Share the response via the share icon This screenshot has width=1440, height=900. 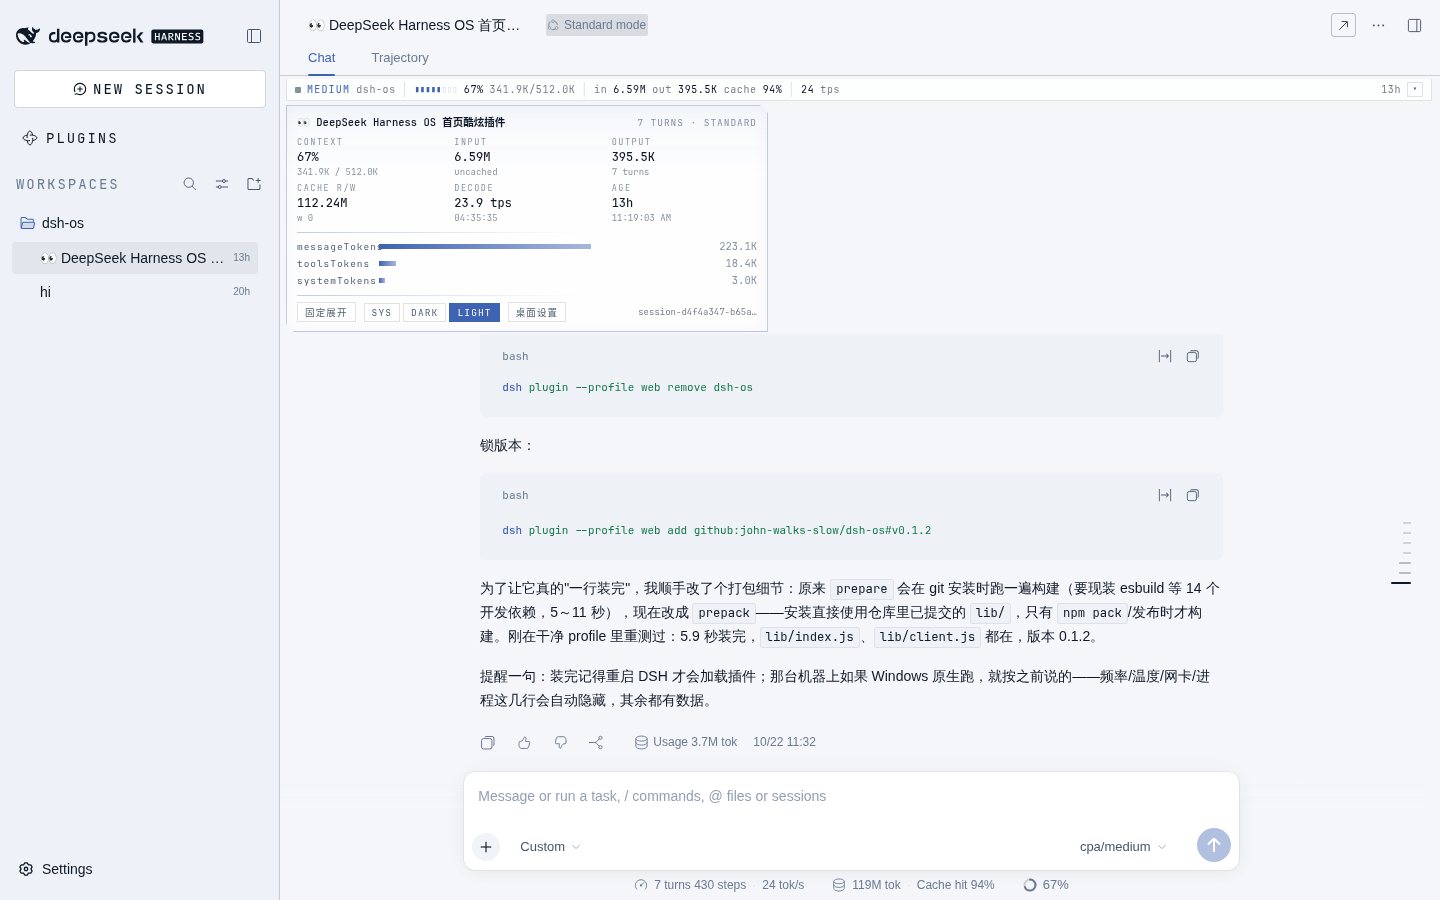point(596,742)
